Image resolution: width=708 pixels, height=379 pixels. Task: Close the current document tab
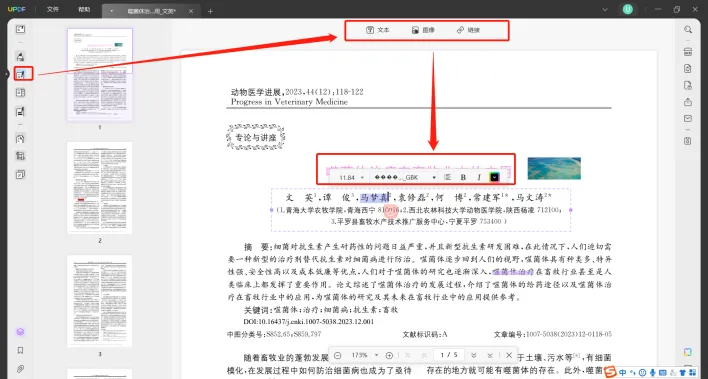[x=191, y=11]
